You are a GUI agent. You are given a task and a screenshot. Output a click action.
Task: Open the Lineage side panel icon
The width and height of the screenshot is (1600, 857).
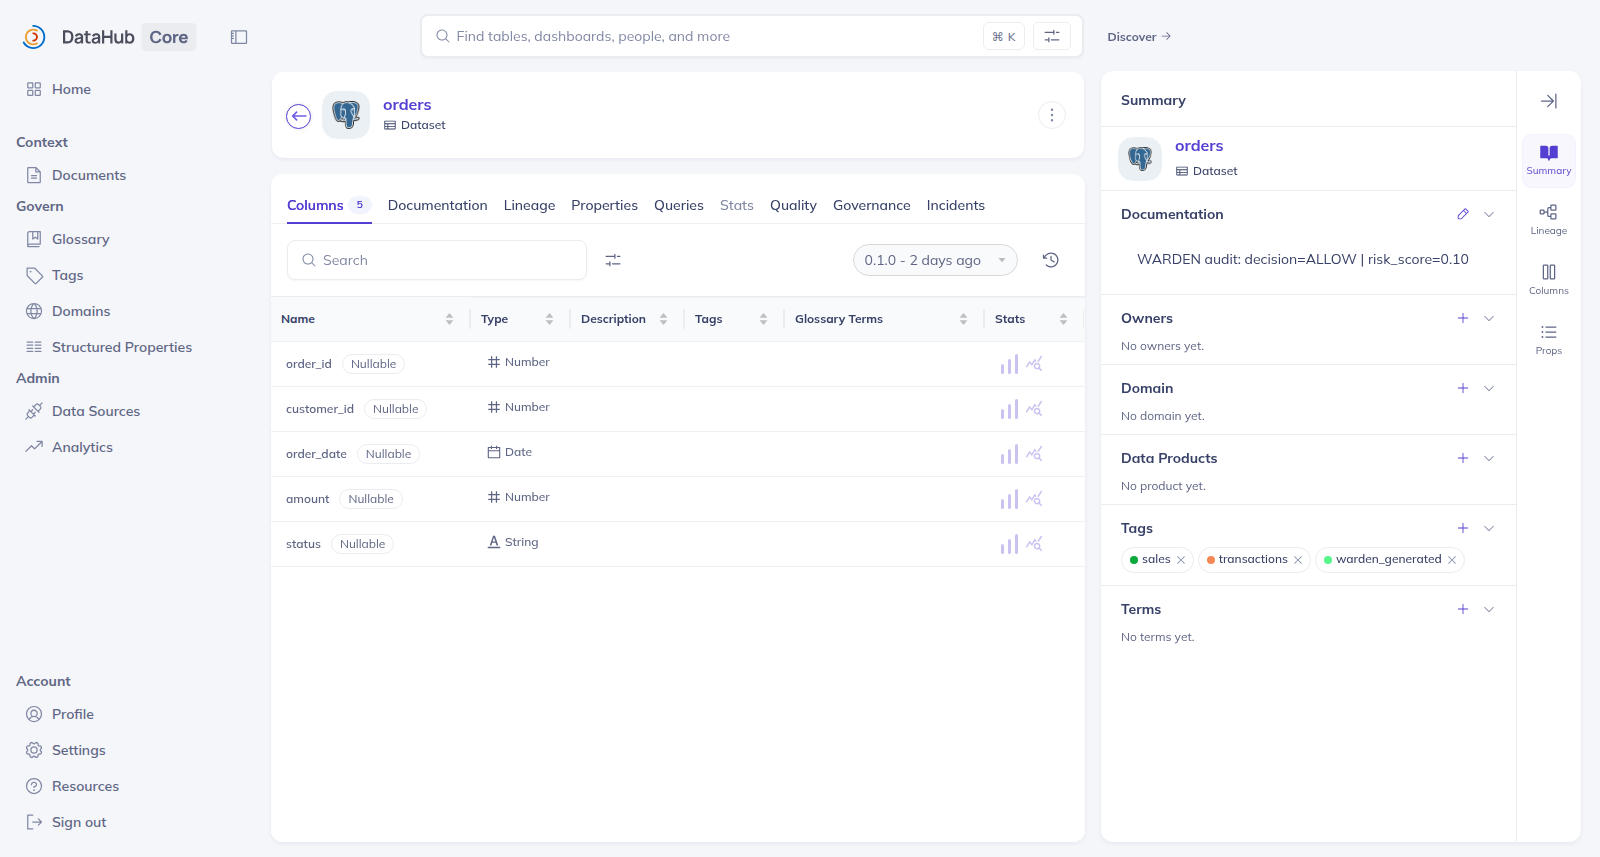1548,219
